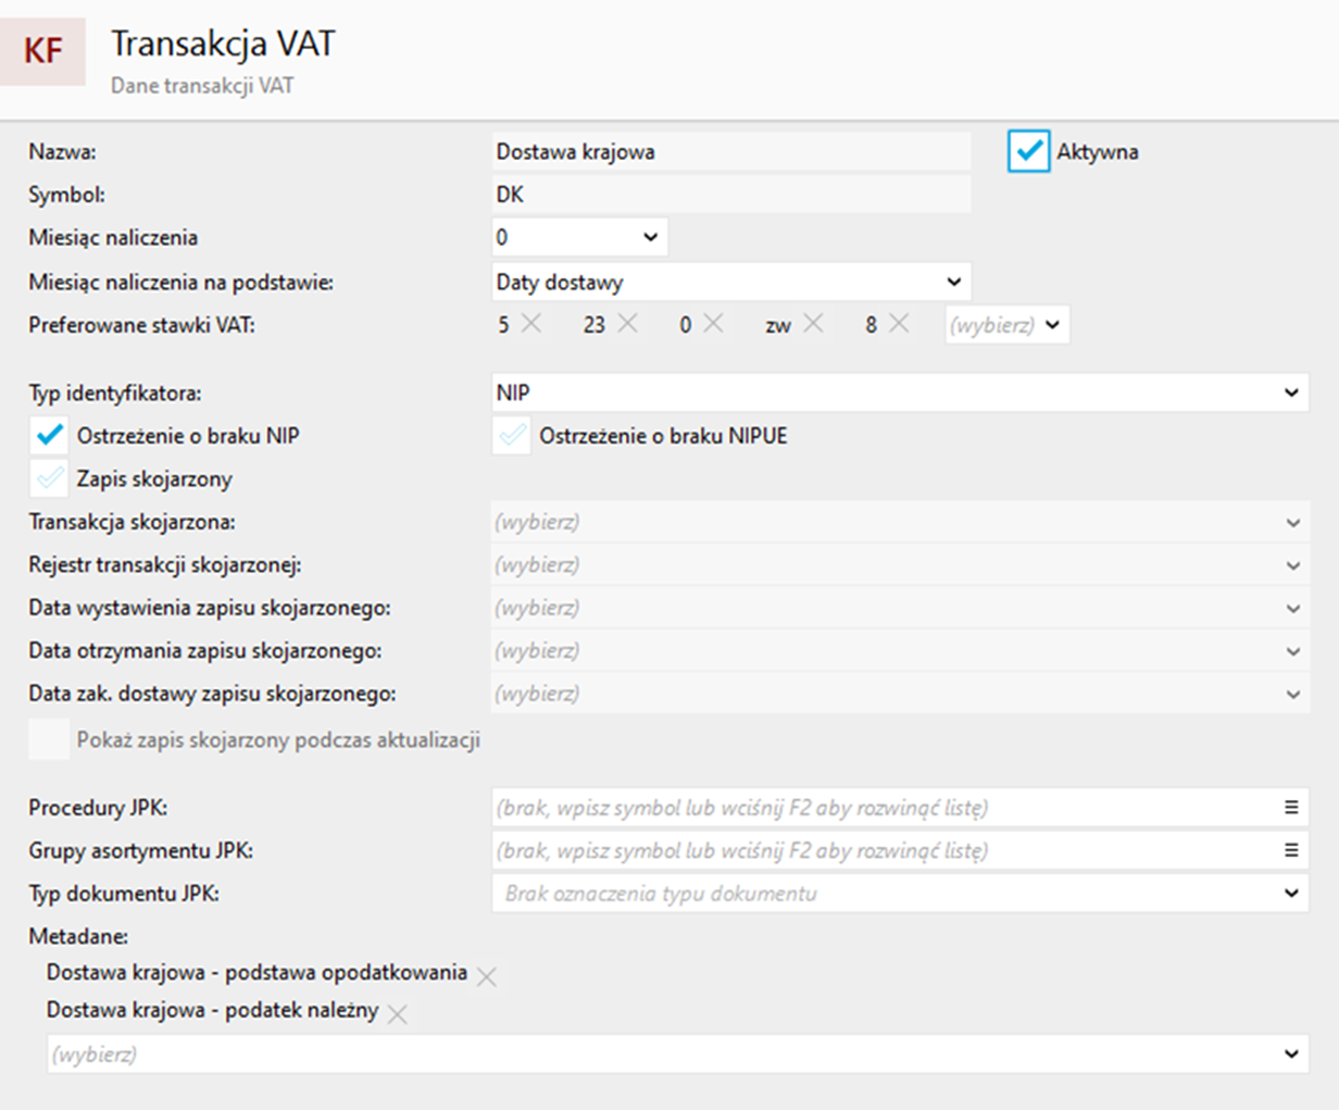1339x1110 pixels.
Task: Remove the zw VAT rate
Action: pyautogui.click(x=813, y=324)
